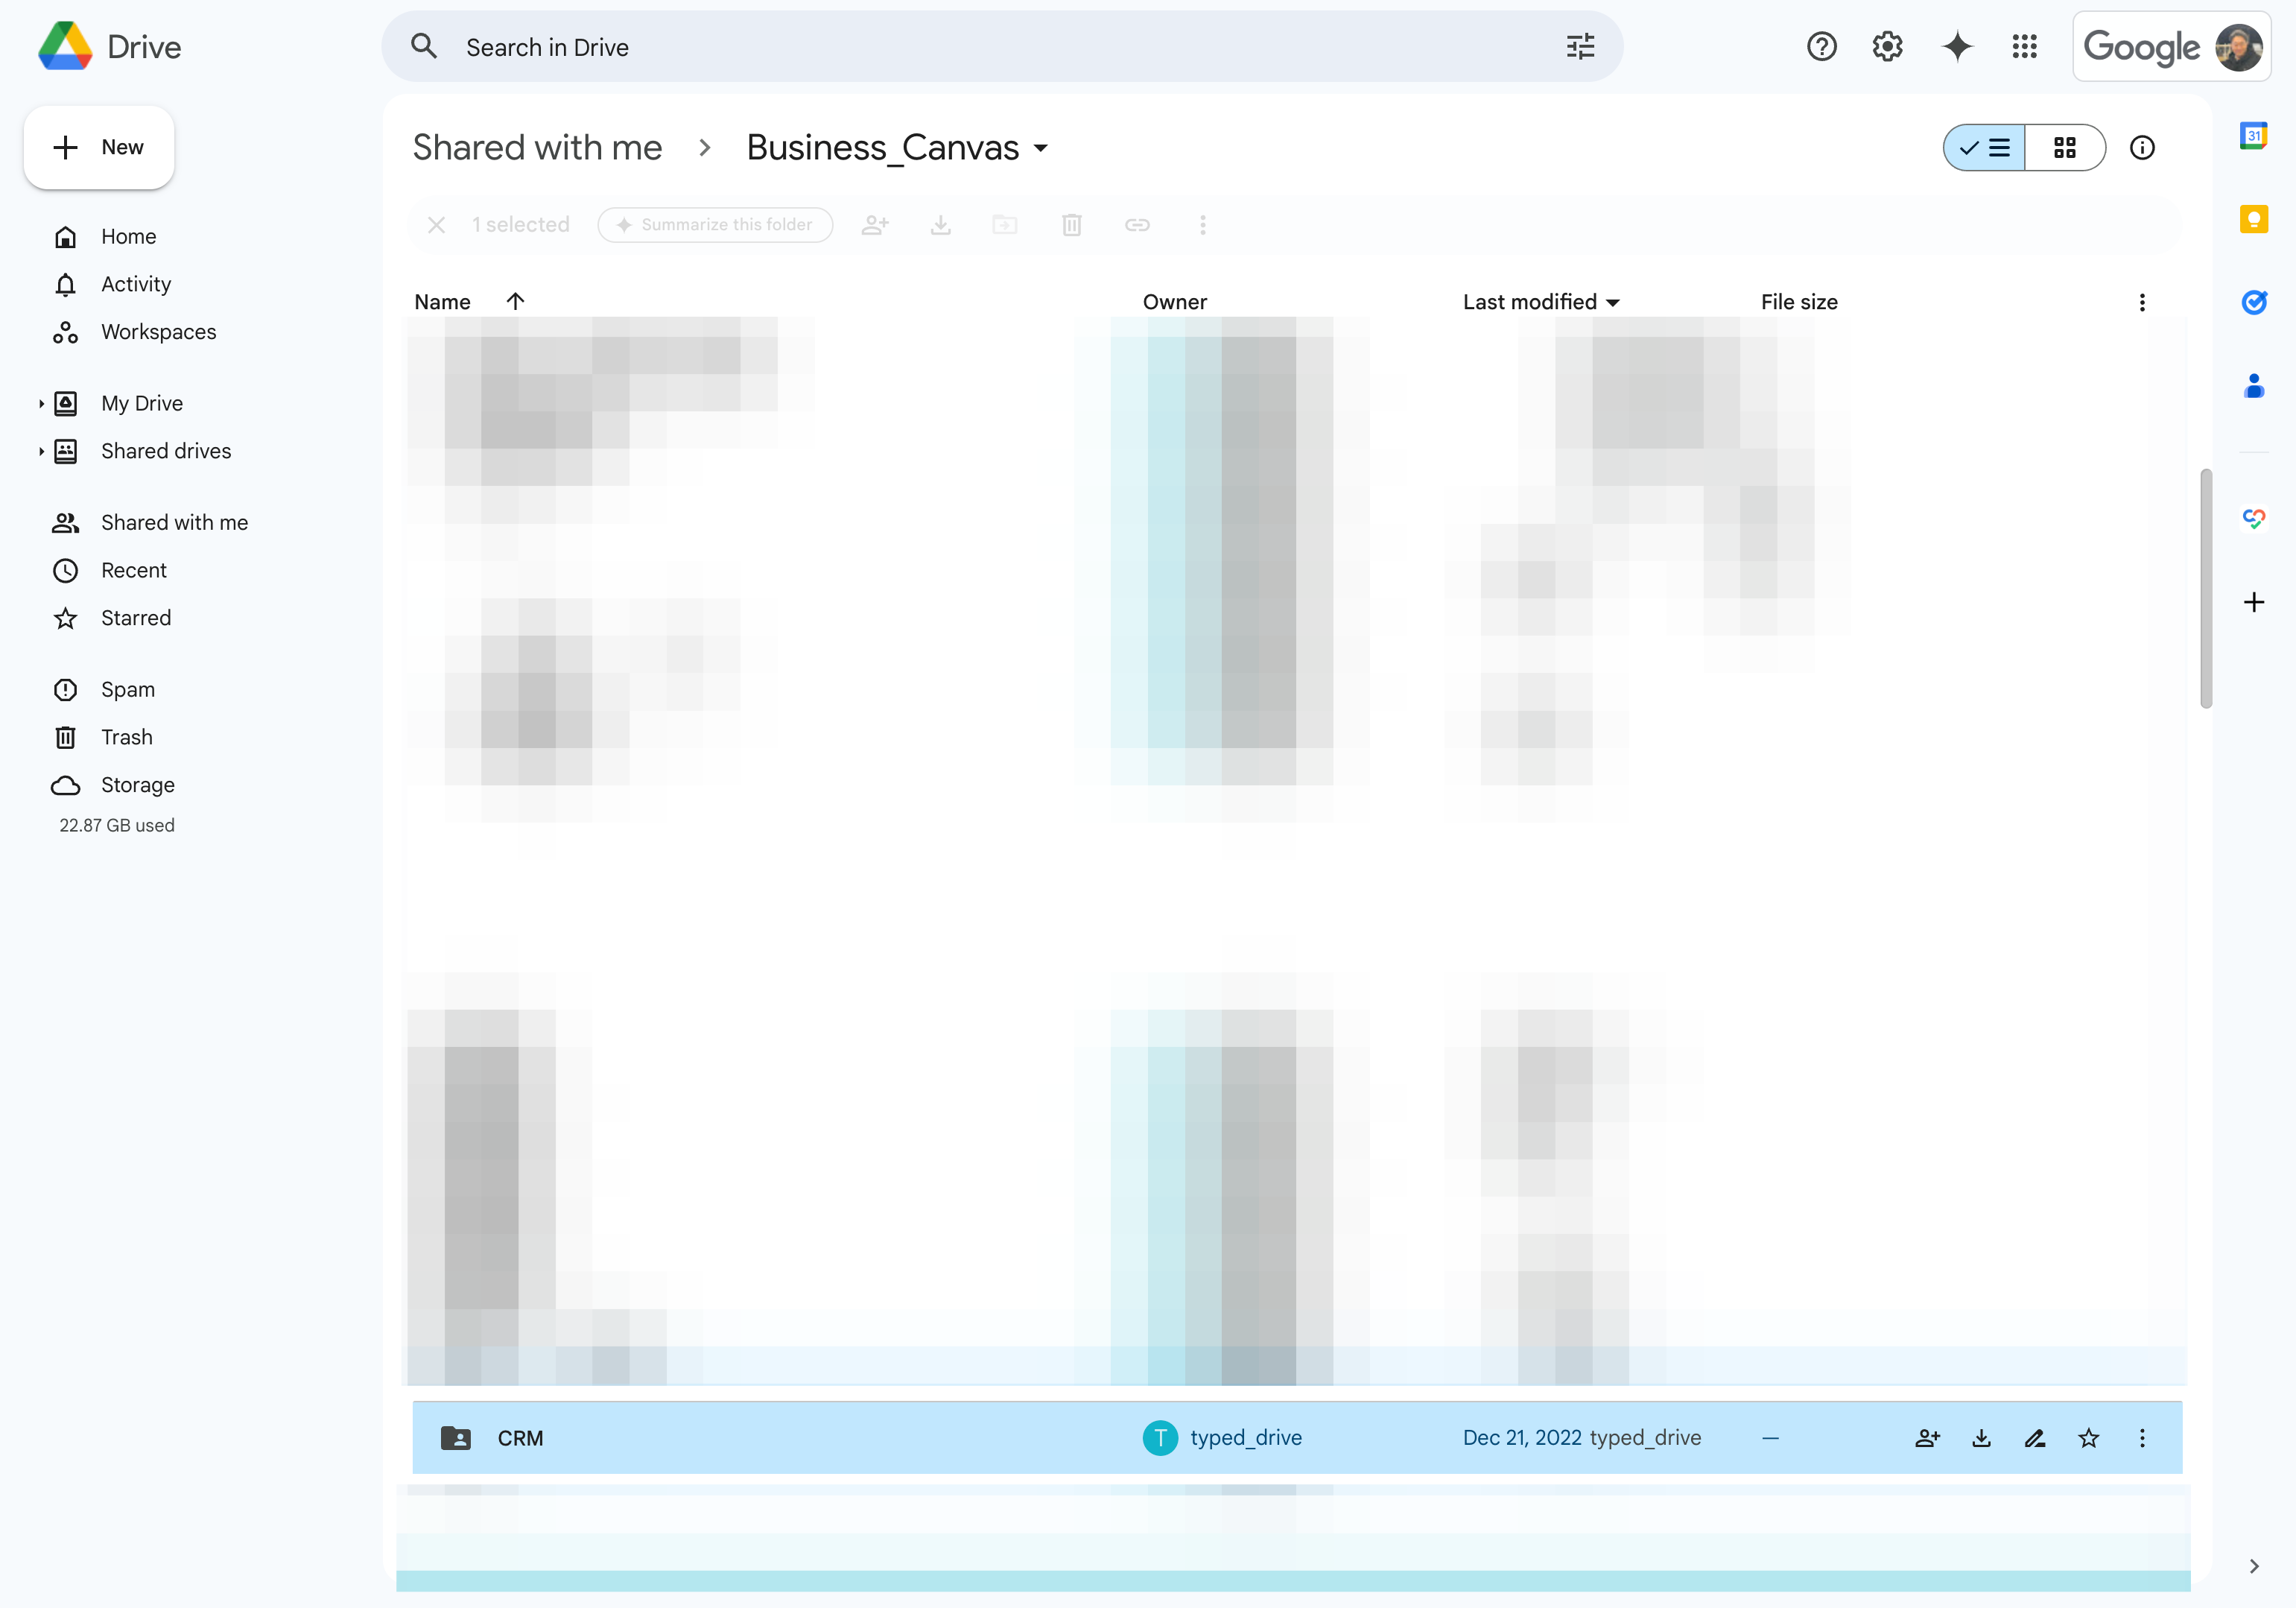2296x1608 pixels.
Task: Open Activity in sidebar
Action: point(136,284)
